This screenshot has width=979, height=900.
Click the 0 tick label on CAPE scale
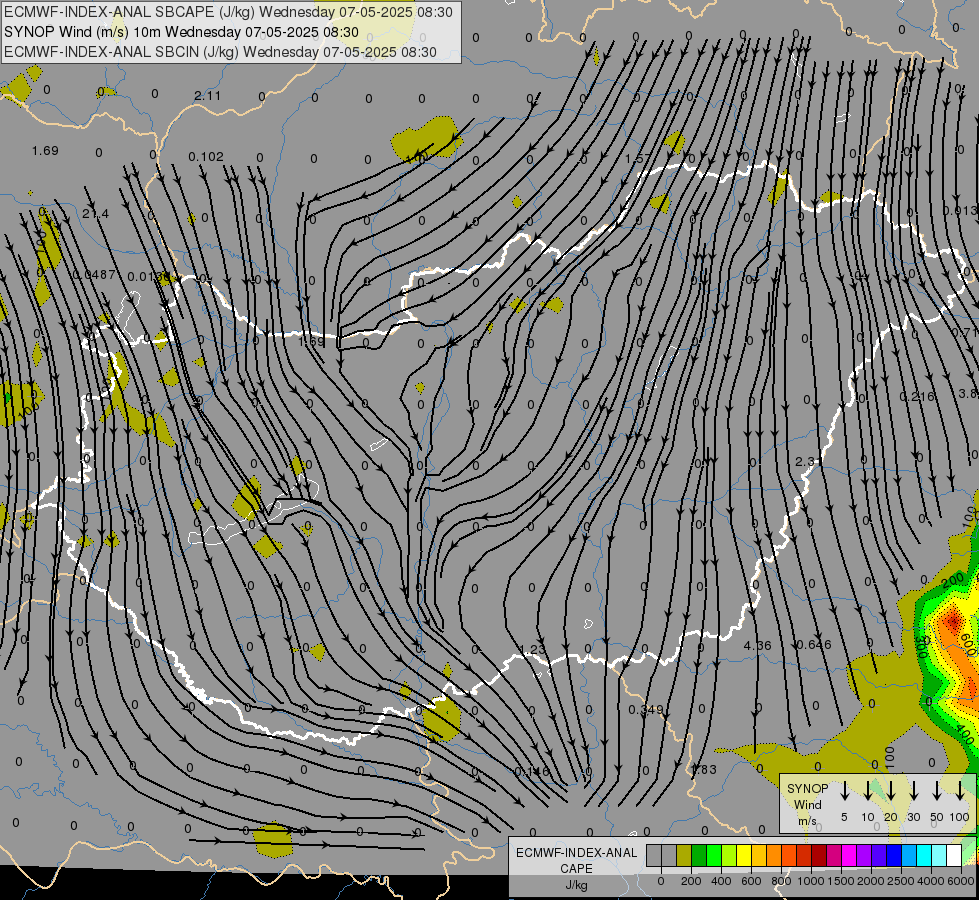(661, 881)
